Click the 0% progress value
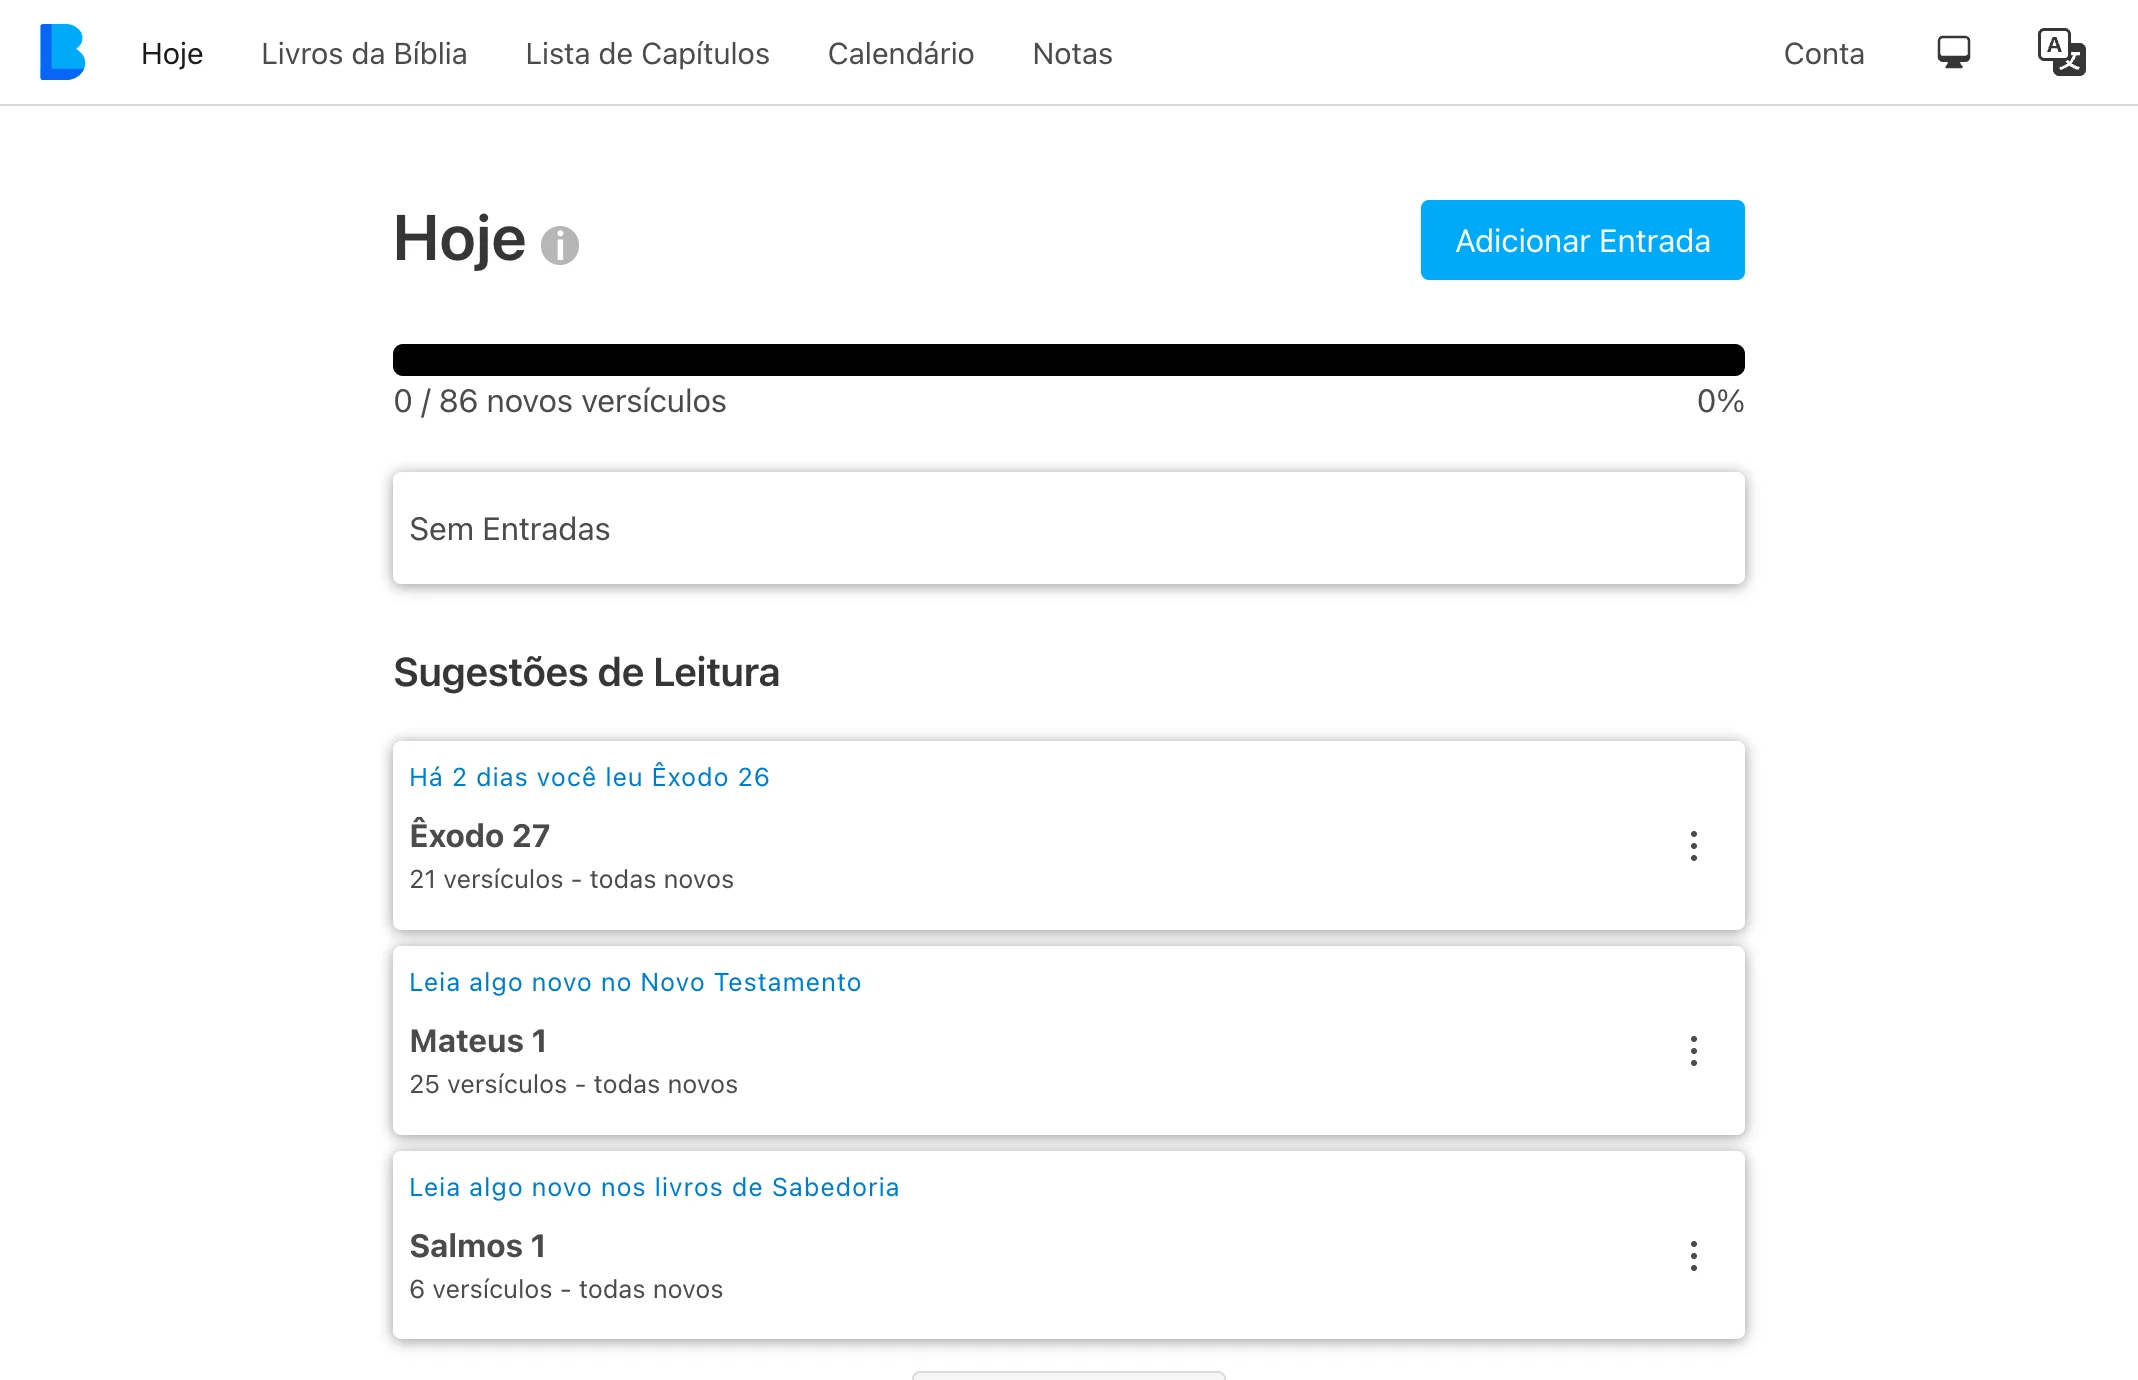The image size is (2138, 1380). point(1720,401)
